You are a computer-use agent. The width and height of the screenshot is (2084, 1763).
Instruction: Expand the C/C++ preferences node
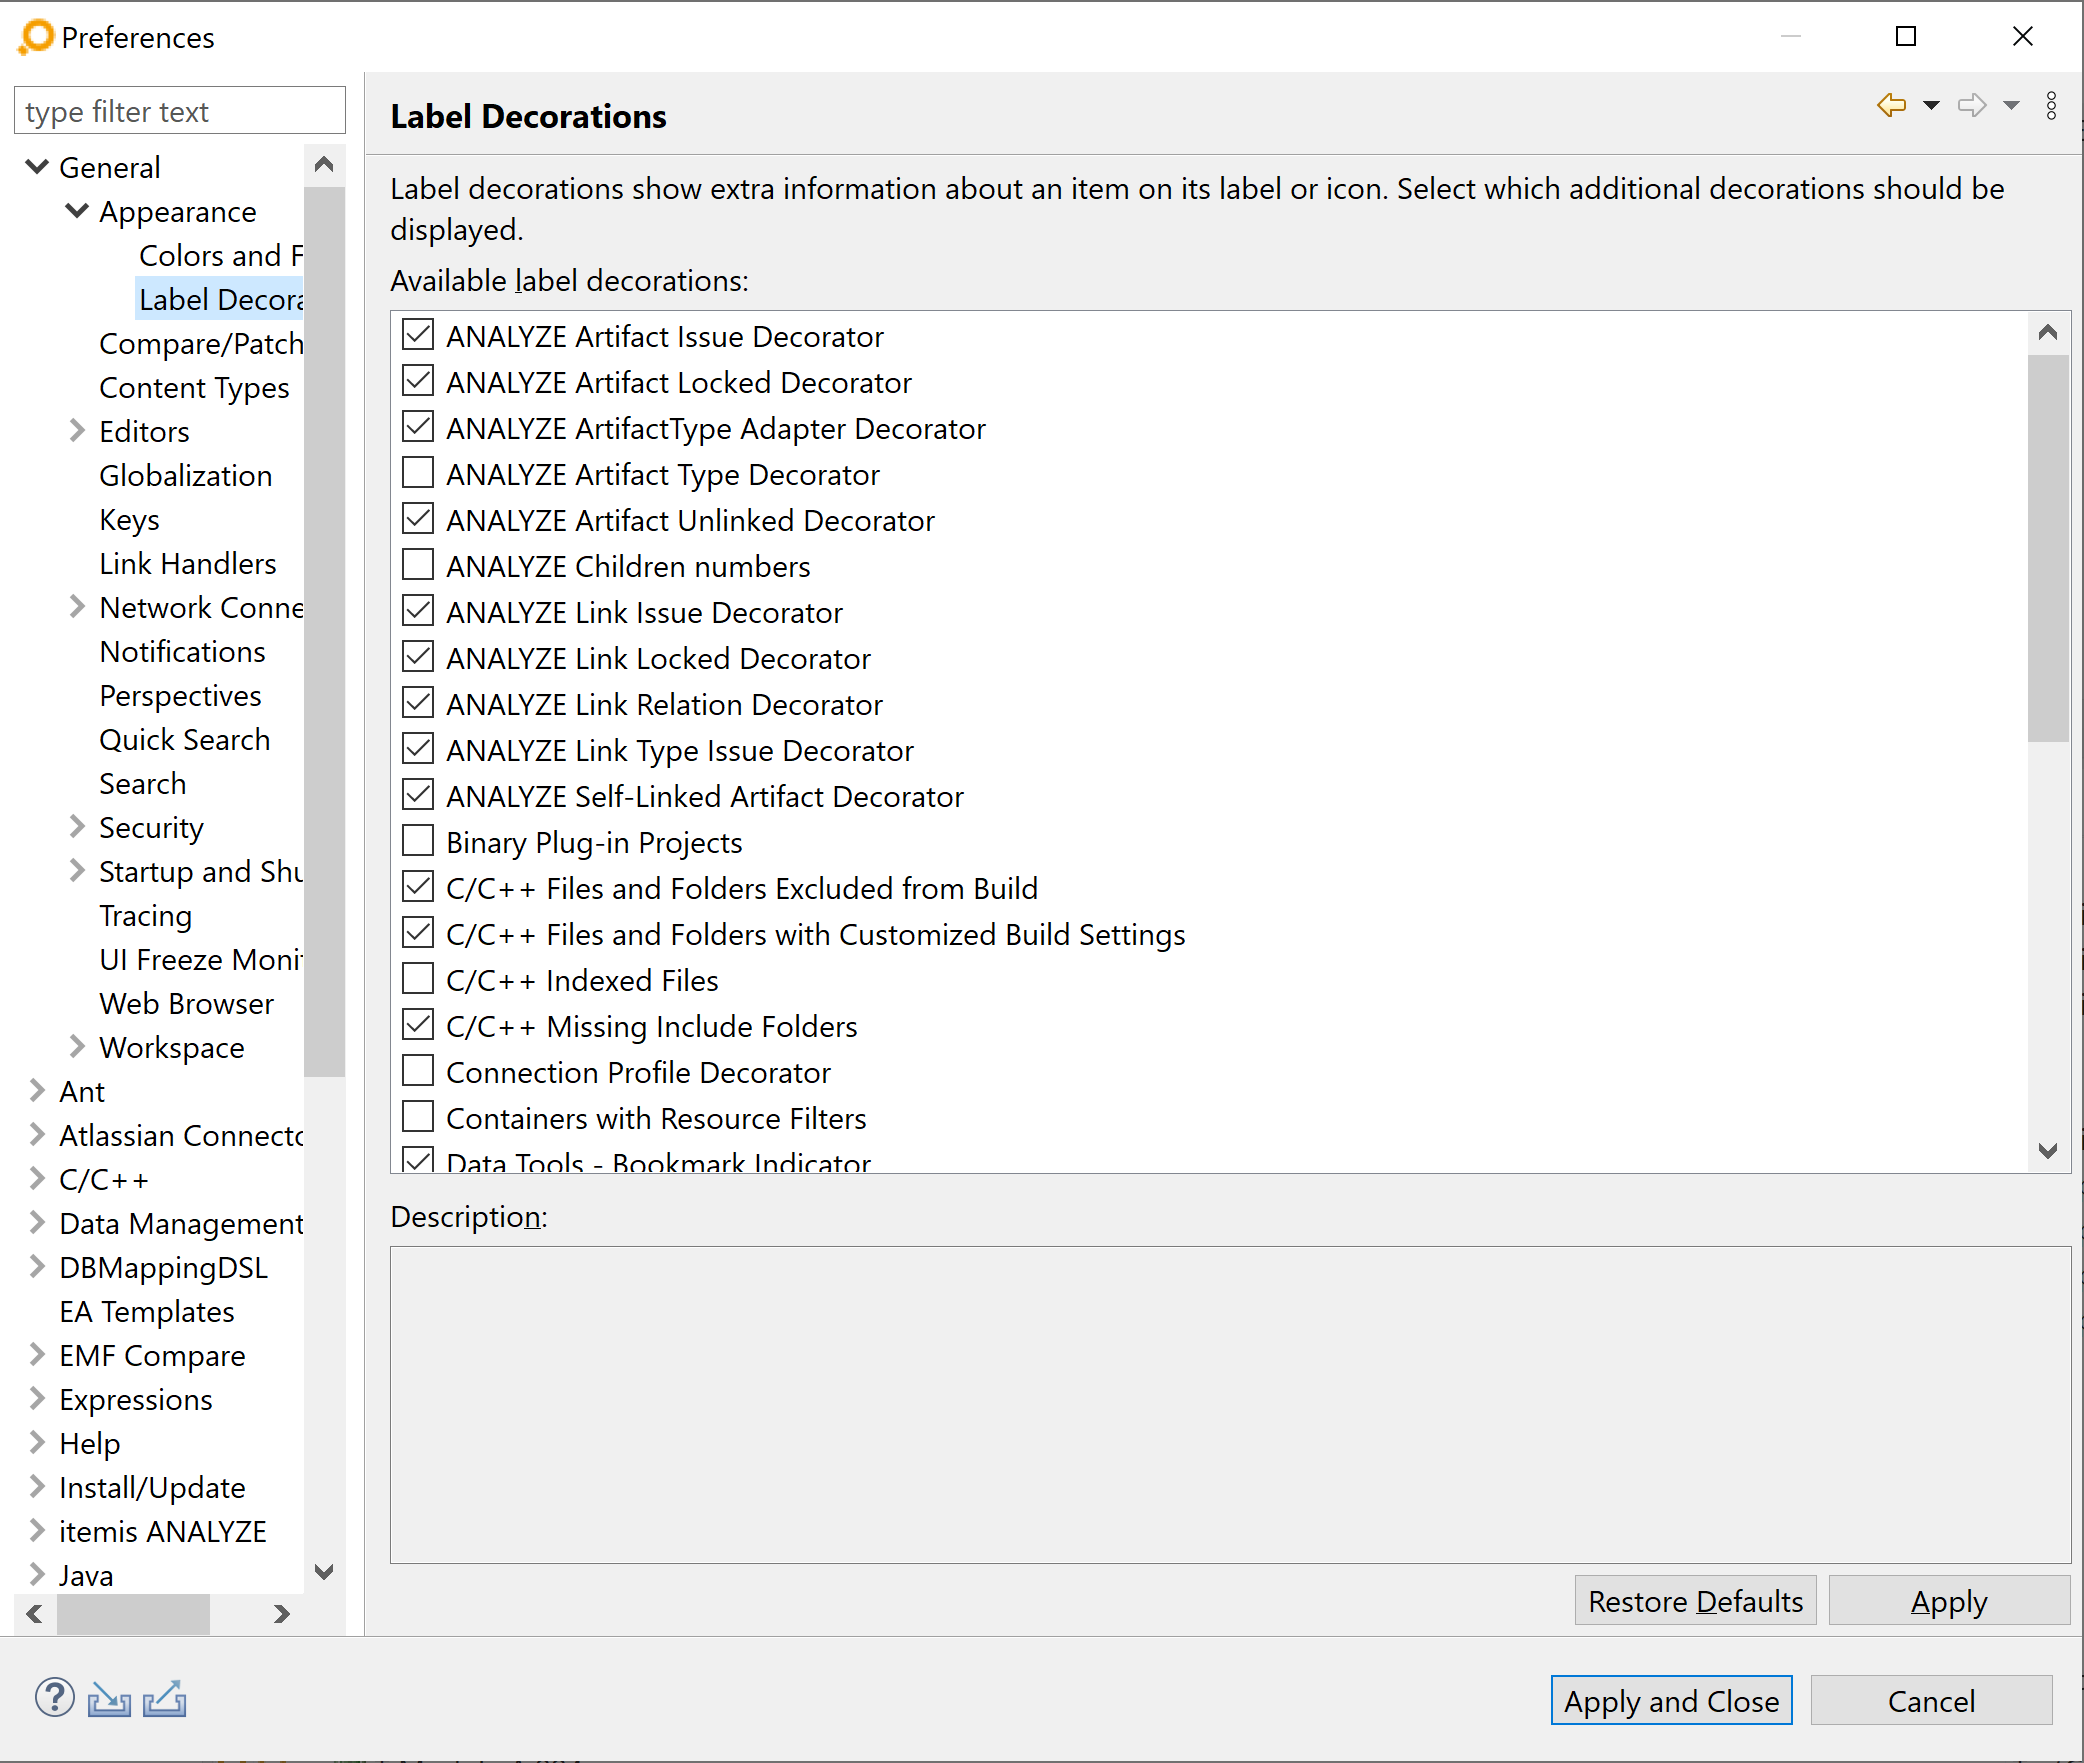37,1179
